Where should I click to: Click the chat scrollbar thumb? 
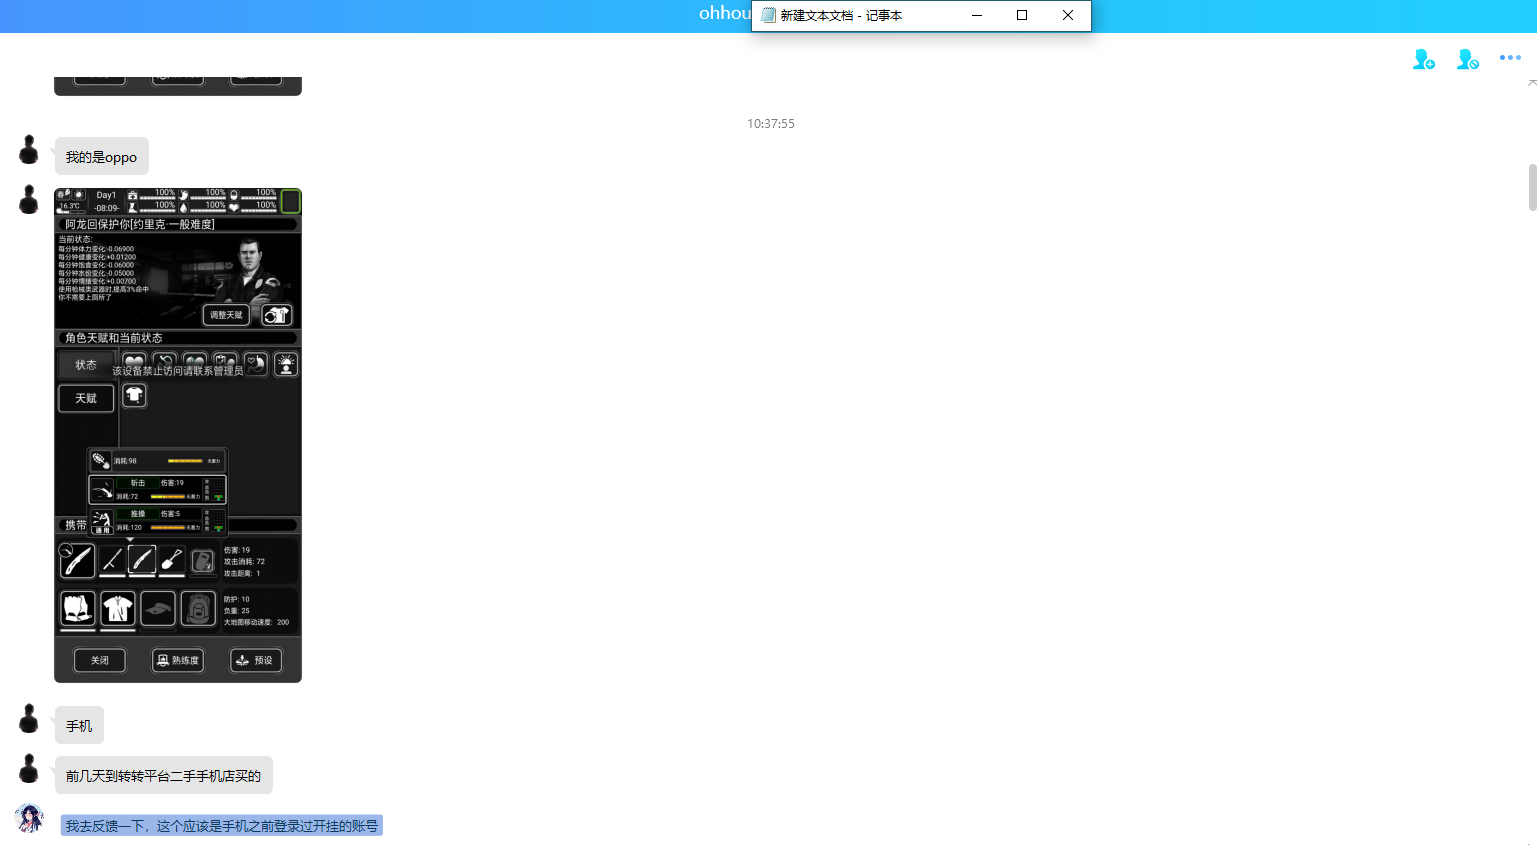pos(1532,188)
